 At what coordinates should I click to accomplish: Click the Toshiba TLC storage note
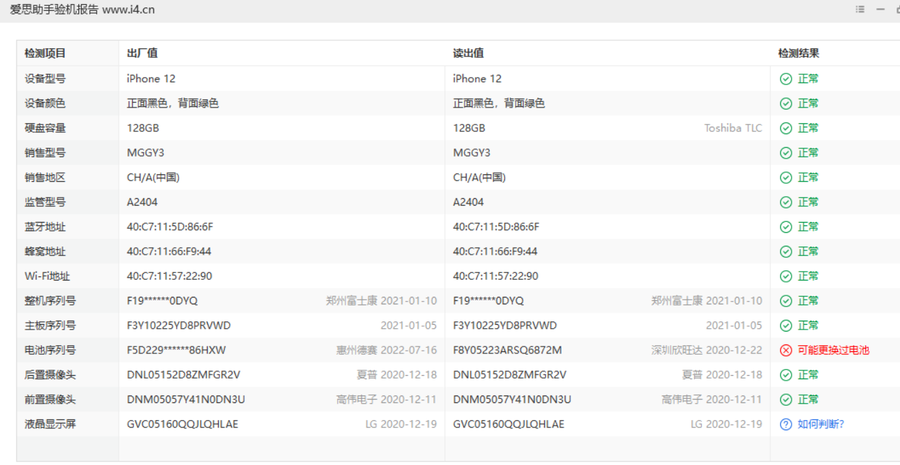pos(733,128)
